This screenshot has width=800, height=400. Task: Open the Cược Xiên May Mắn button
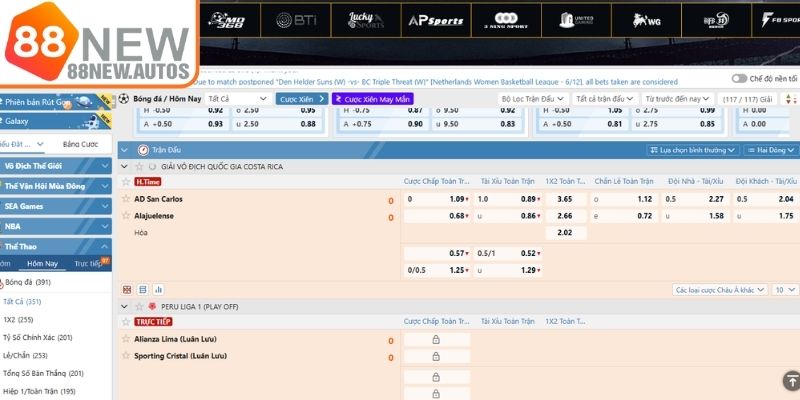coord(372,99)
